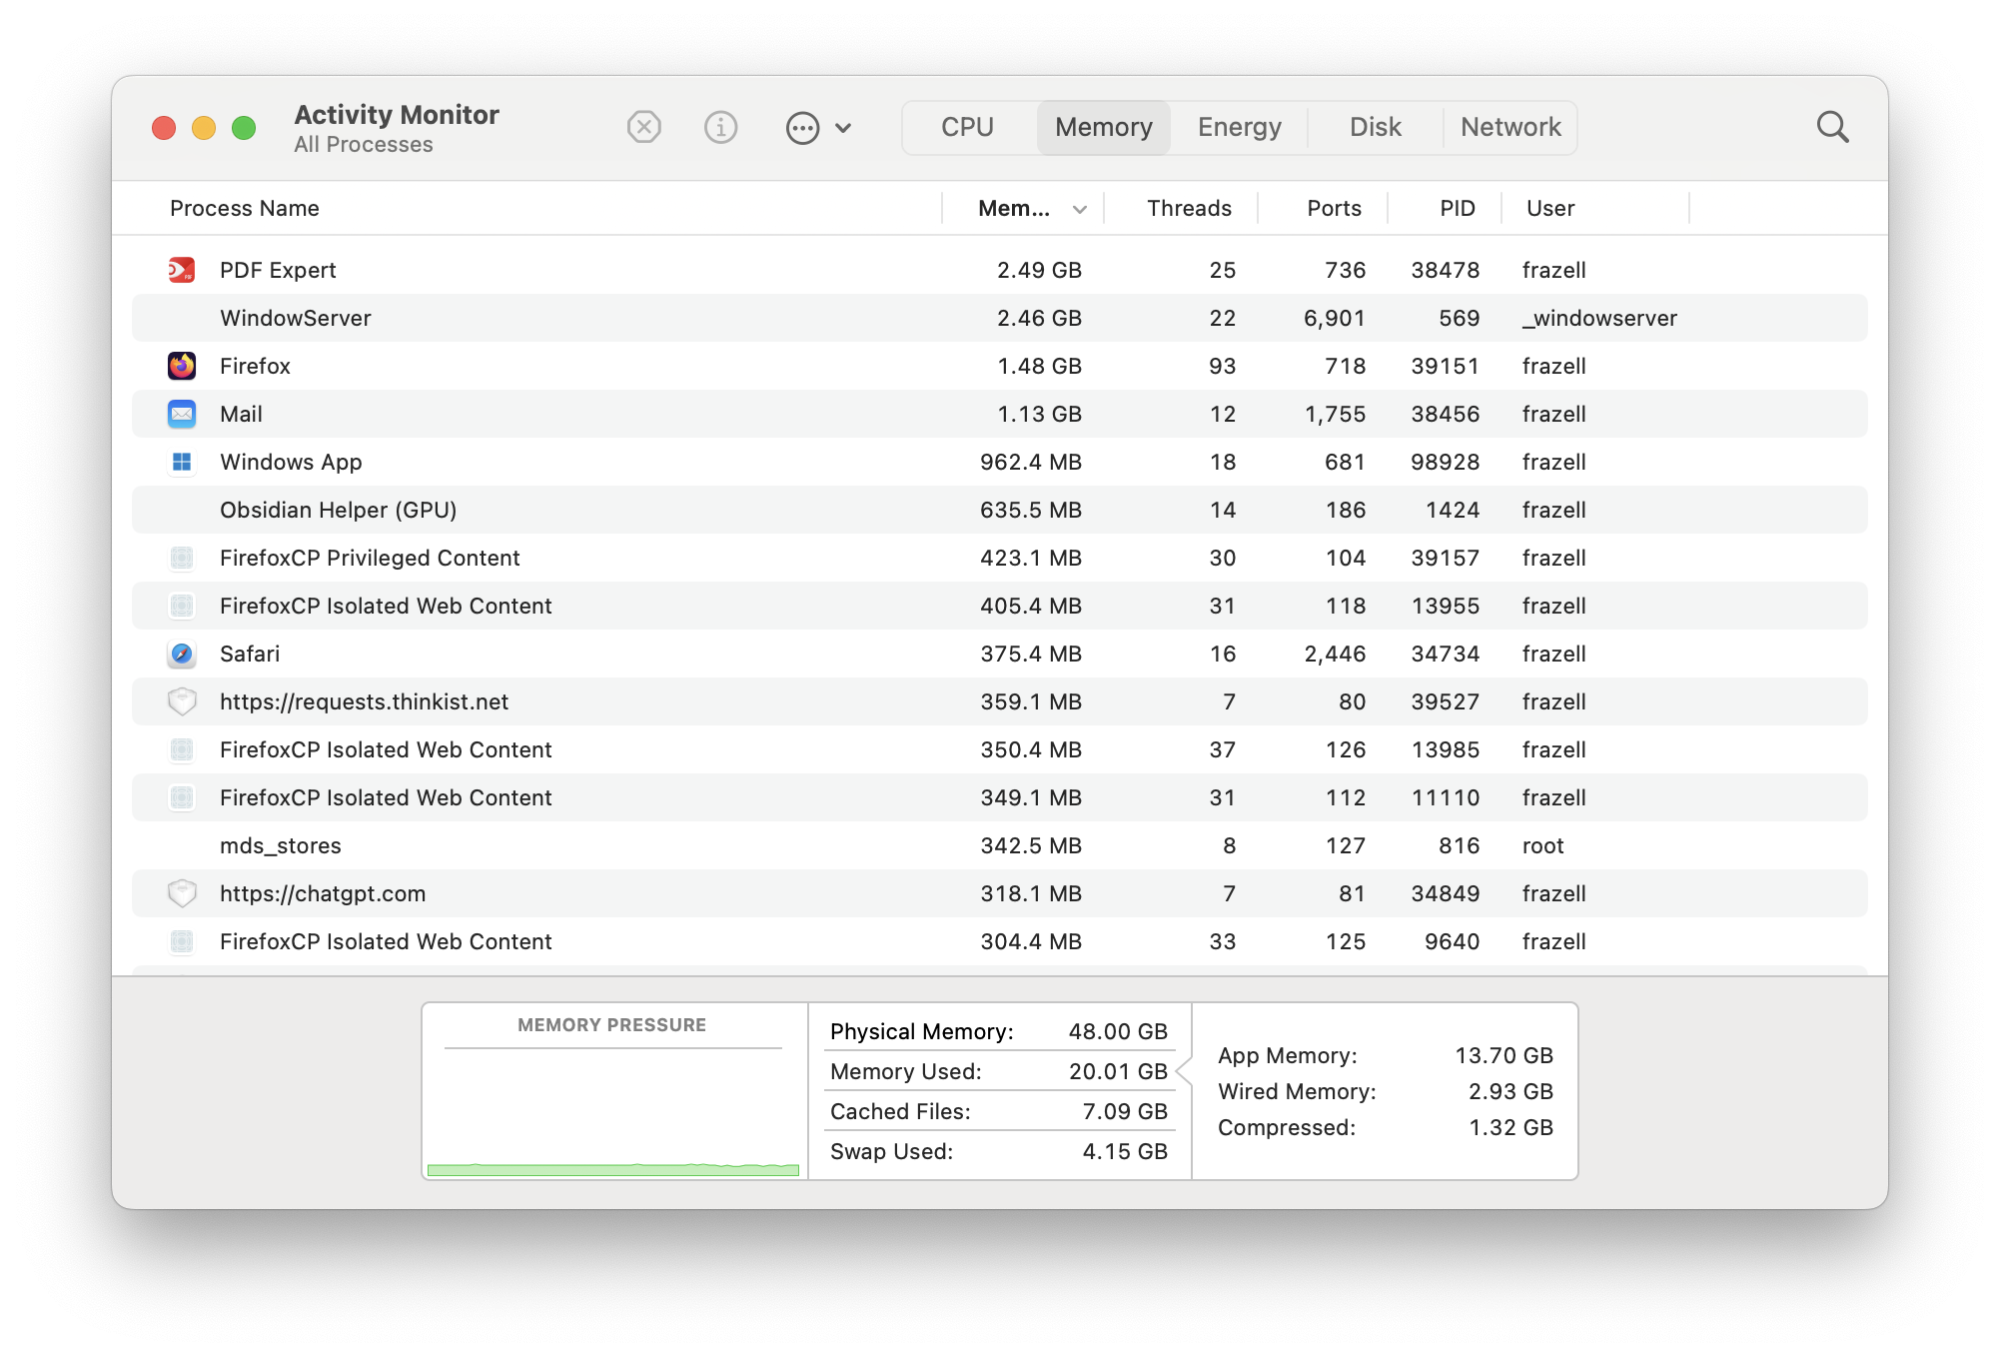Click the Safari compass icon
2000x1357 pixels.
(181, 653)
